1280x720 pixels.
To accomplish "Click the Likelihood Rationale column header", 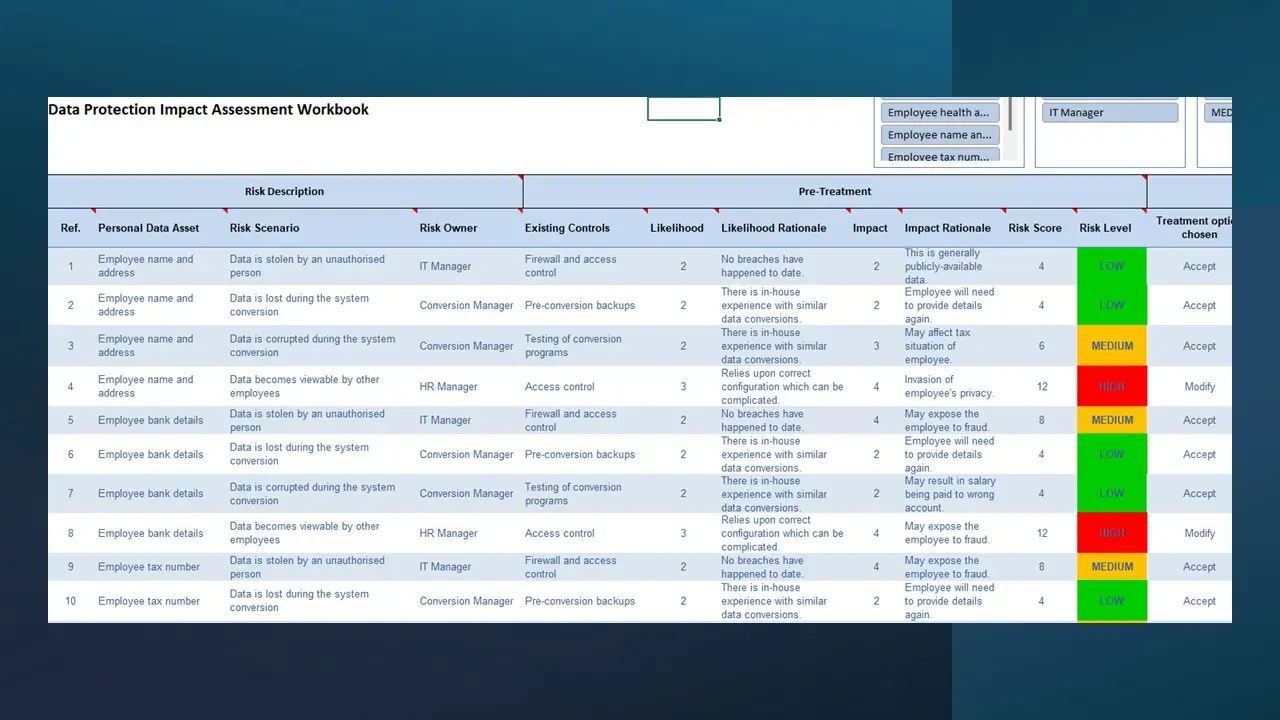I will [x=773, y=228].
